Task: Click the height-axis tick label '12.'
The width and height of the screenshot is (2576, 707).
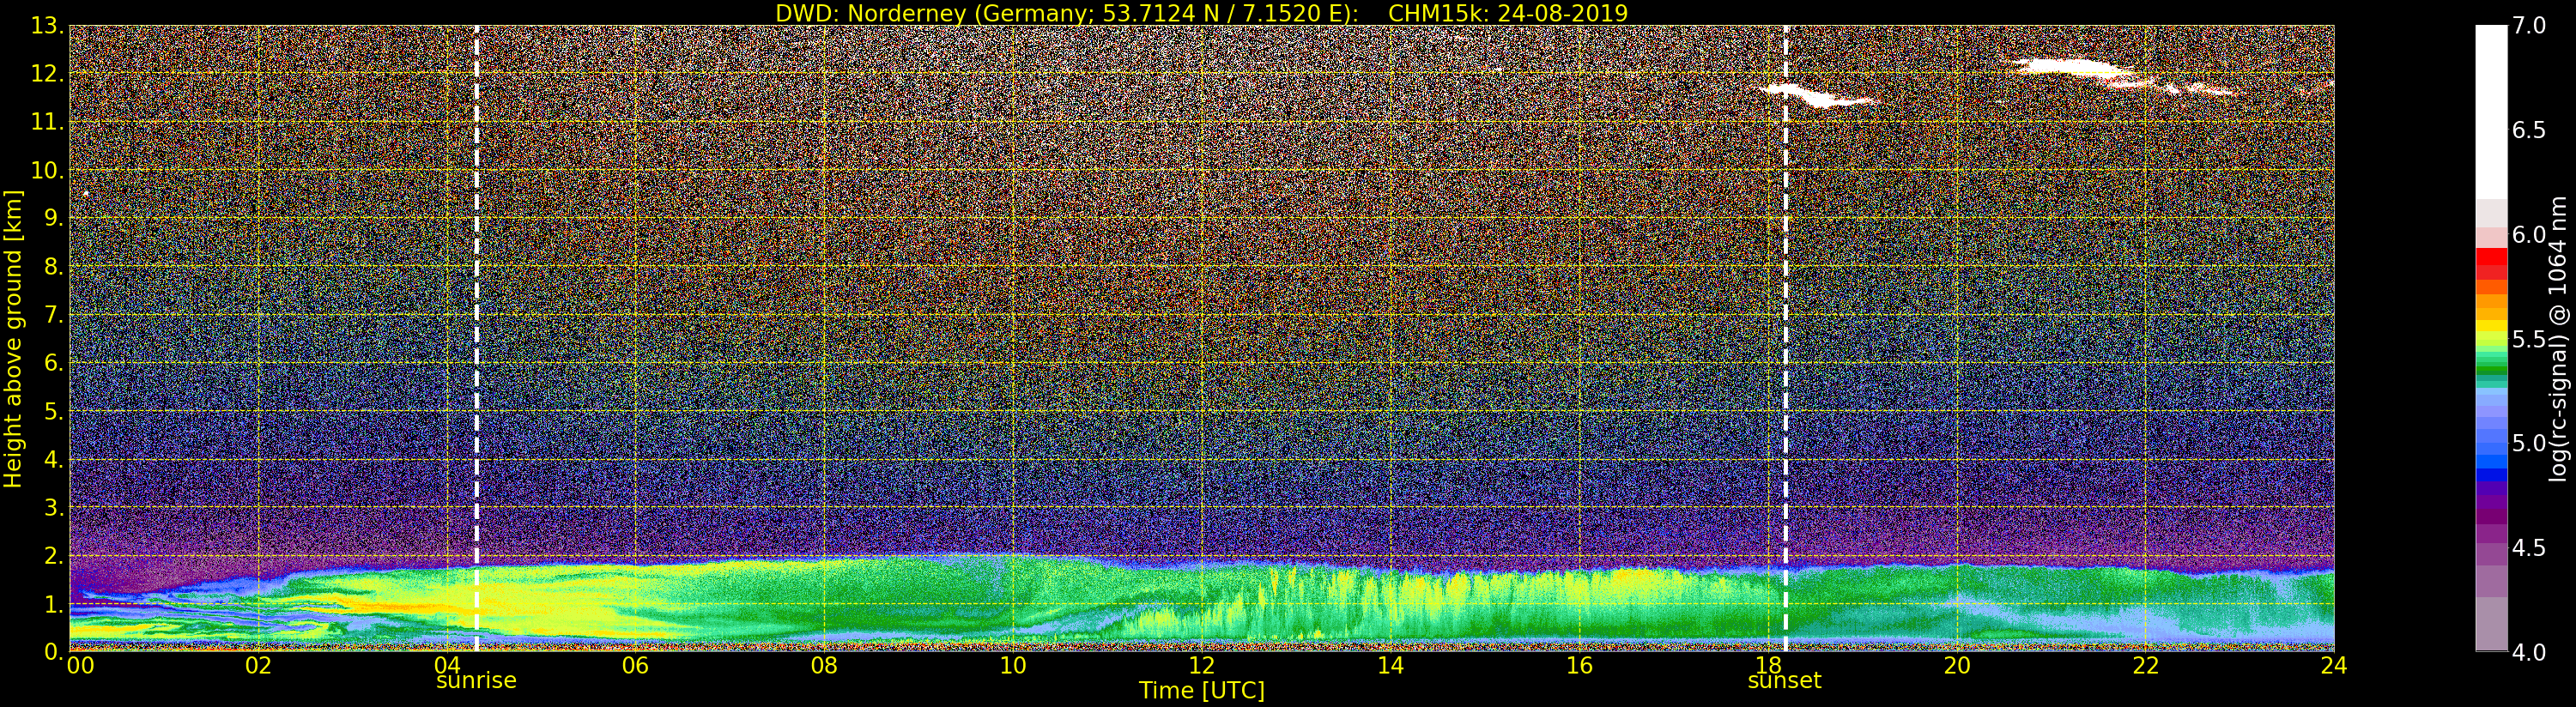Action: coord(47,74)
